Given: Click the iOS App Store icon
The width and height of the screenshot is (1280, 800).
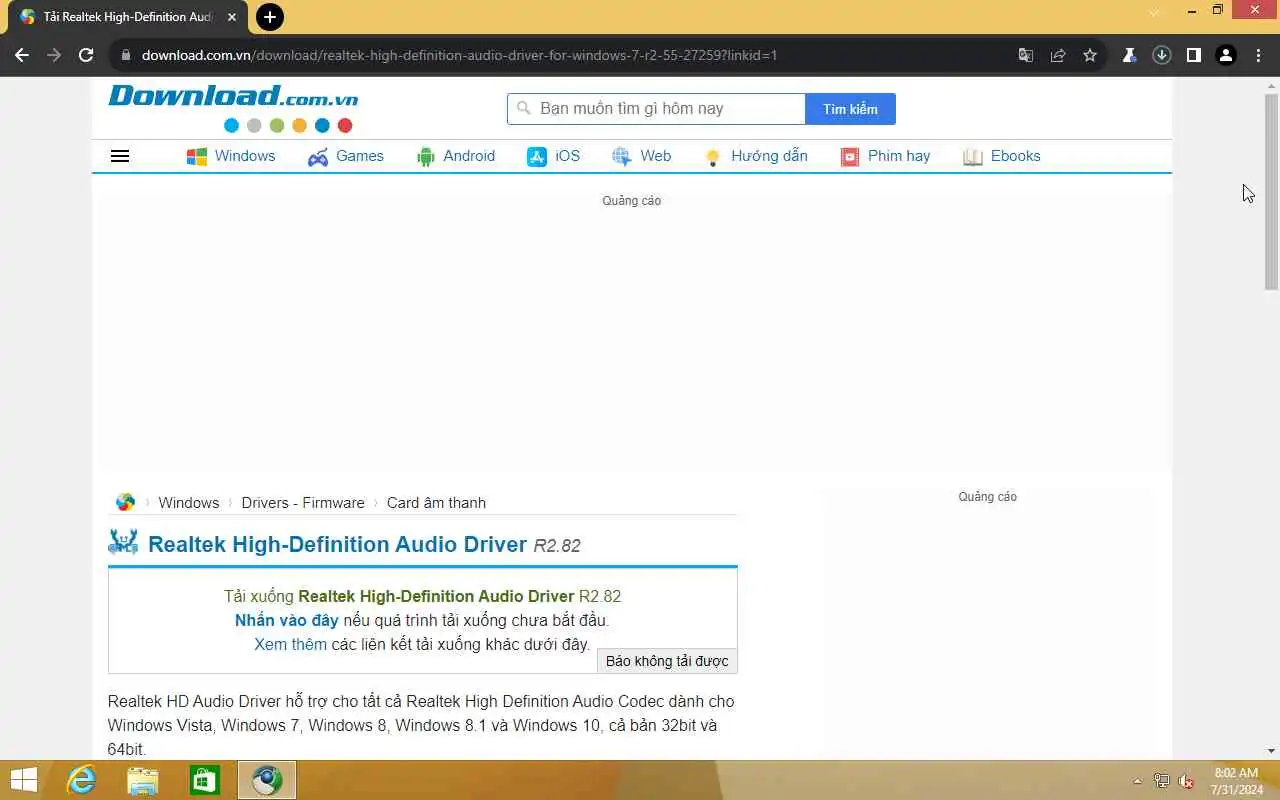Looking at the screenshot, I should coord(537,157).
